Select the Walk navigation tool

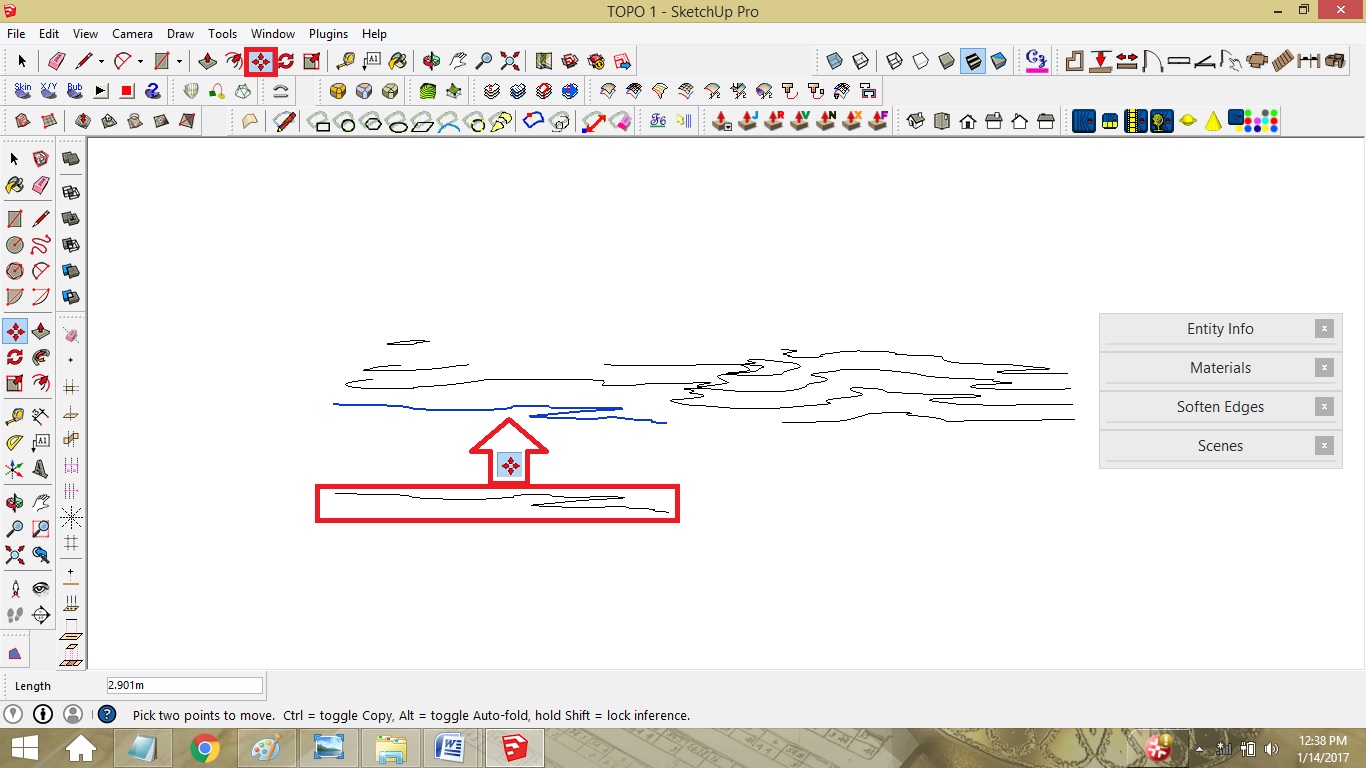click(x=15, y=614)
